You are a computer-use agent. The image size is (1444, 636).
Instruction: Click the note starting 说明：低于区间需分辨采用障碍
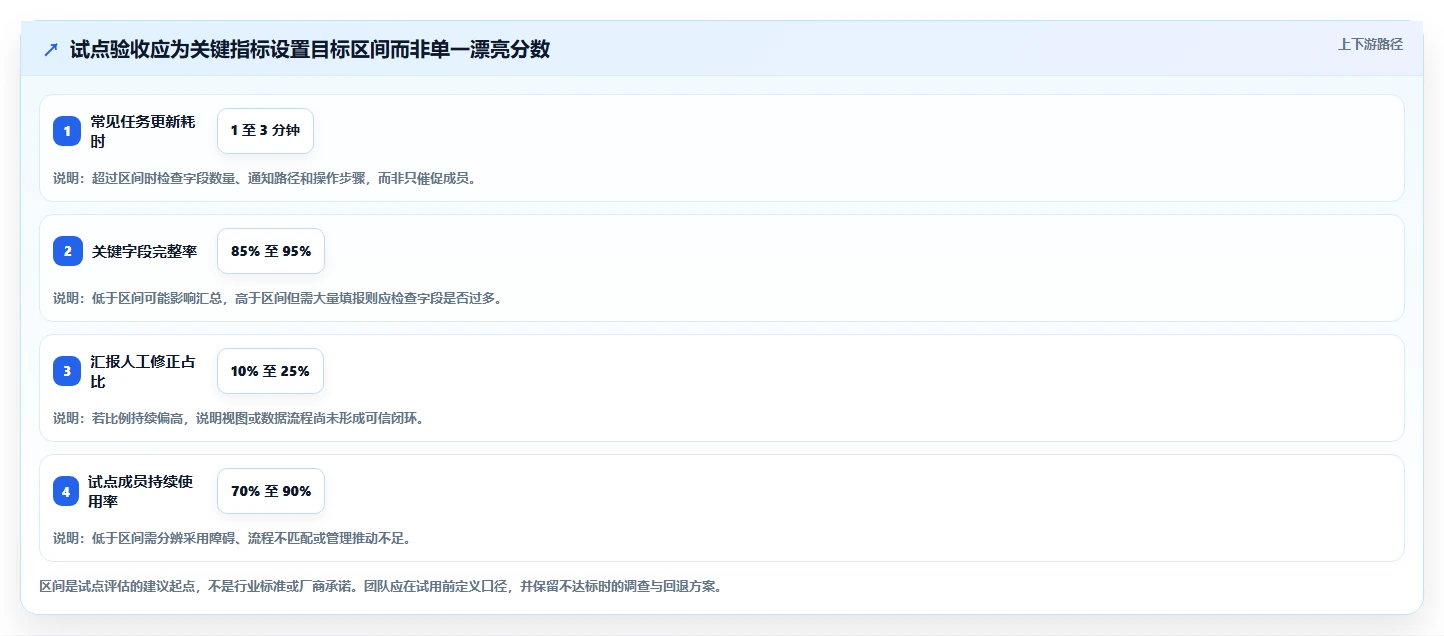click(232, 539)
